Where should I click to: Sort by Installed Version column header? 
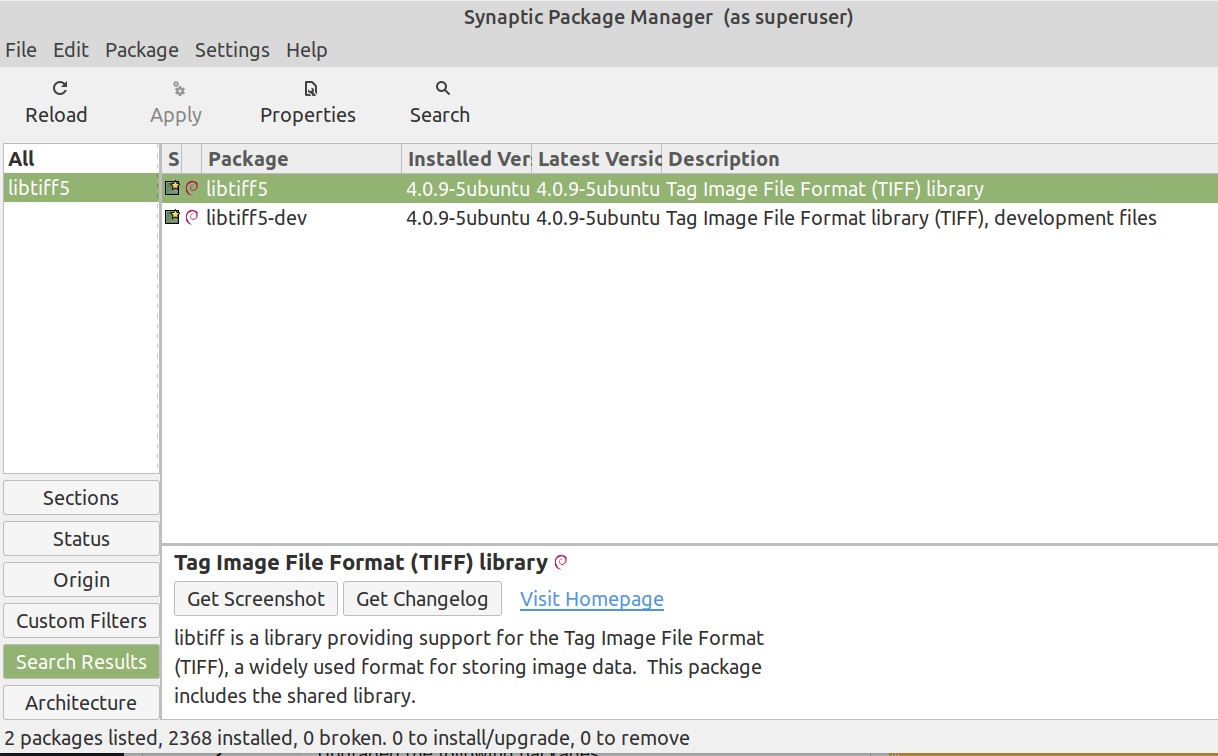pos(467,159)
